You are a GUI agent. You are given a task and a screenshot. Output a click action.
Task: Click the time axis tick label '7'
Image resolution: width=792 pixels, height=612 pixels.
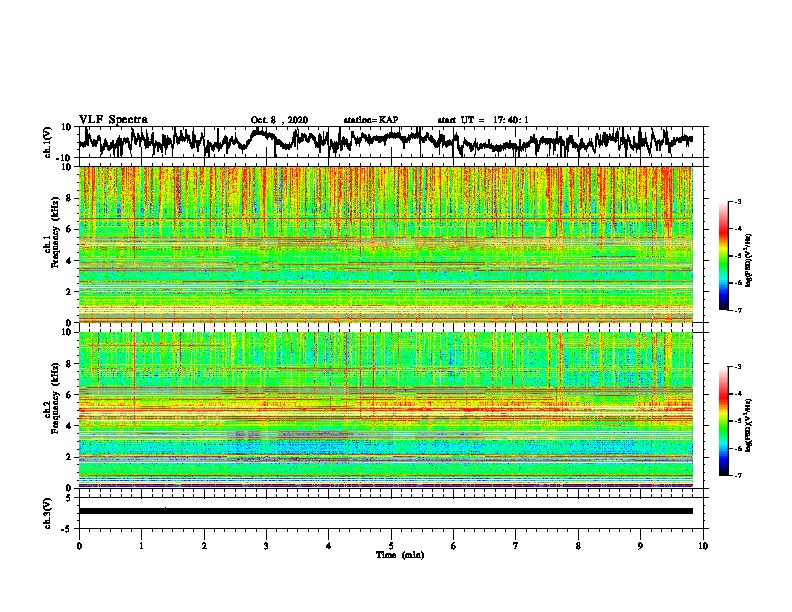coord(516,546)
